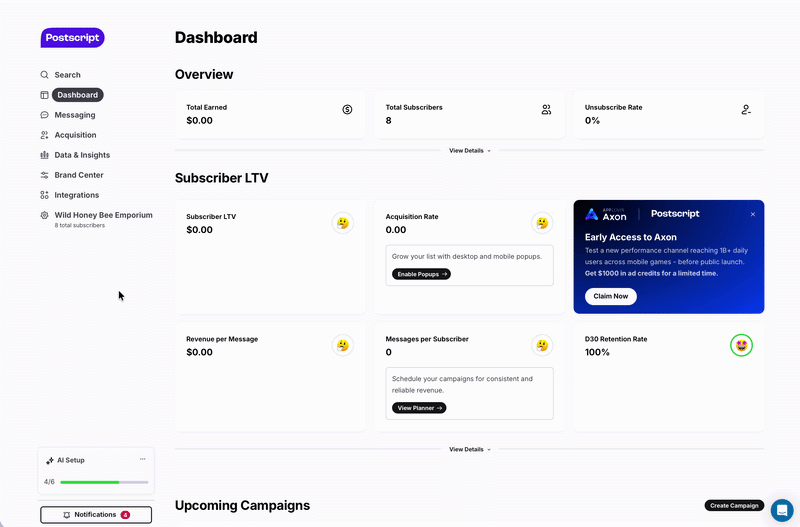Click the AI Setup sparkle icon
Image resolution: width=800 pixels, height=527 pixels.
(x=49, y=461)
